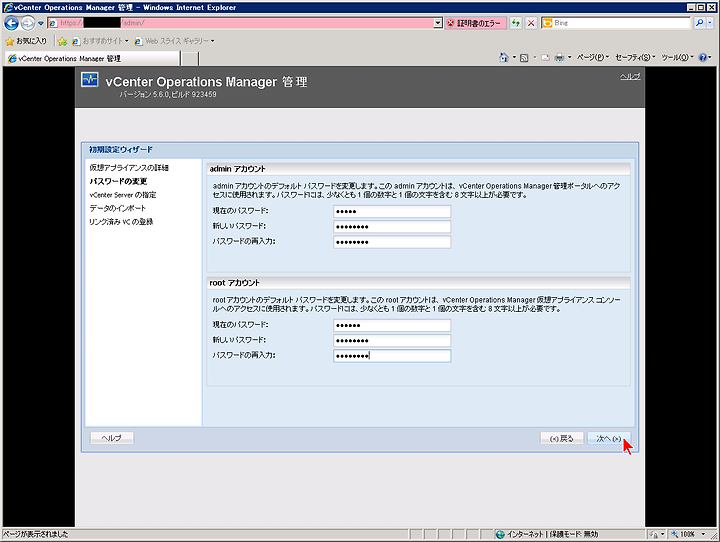
Task: Click admin current password (現在のパスワード) field
Action: click(392, 211)
